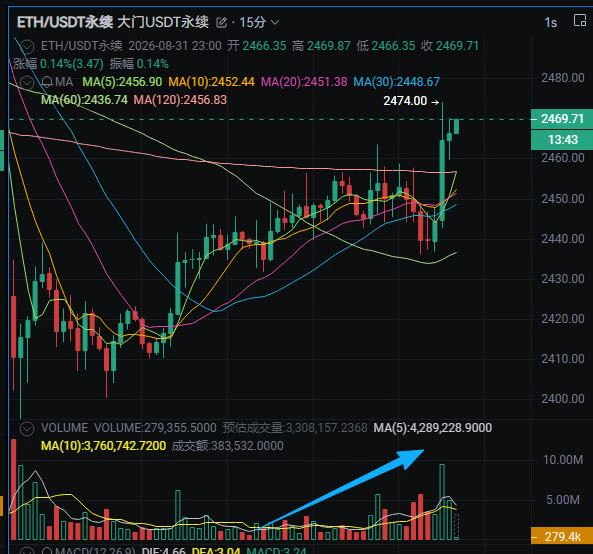The width and height of the screenshot is (593, 554).
Task: Click the MACD(12,26,9) indicator label
Action: click(95, 551)
